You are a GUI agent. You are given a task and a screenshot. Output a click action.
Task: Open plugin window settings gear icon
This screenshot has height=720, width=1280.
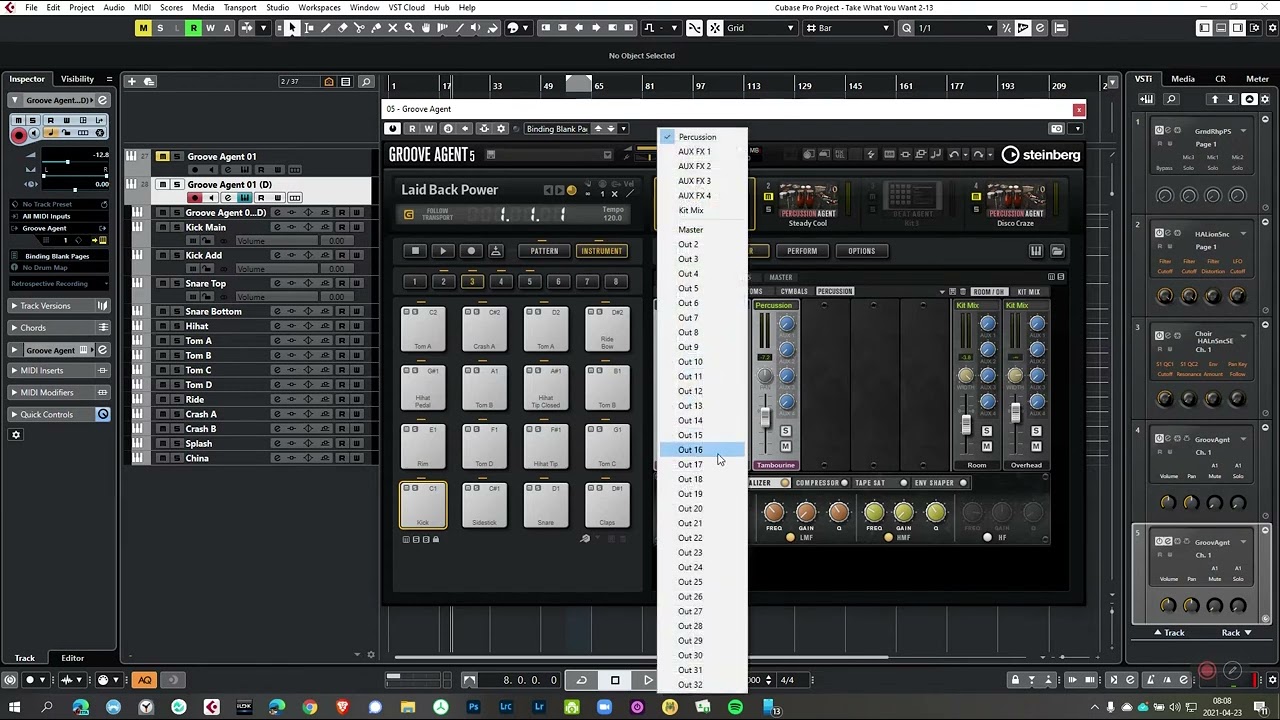click(x=501, y=128)
